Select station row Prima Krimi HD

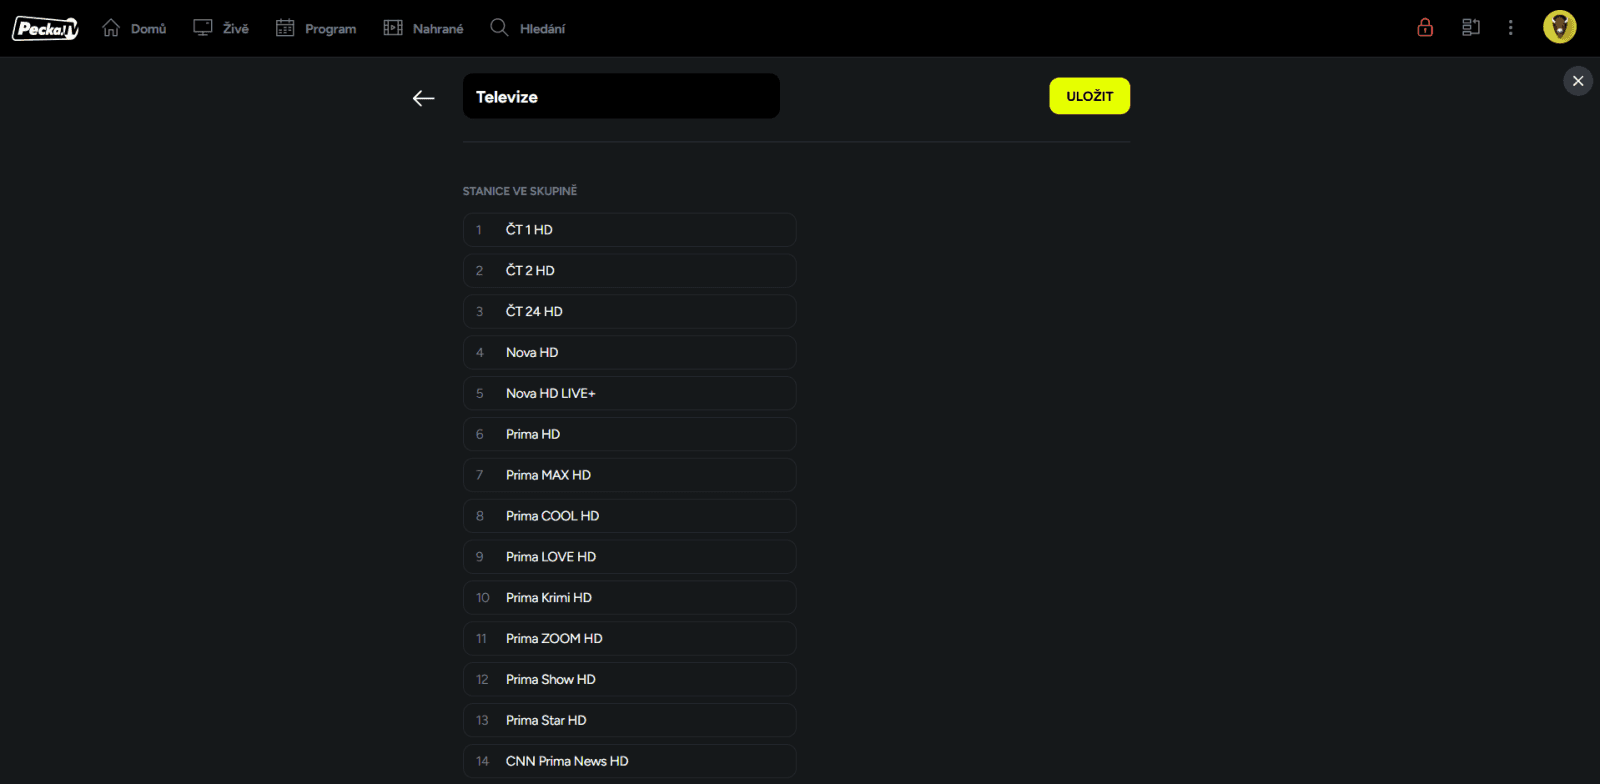click(x=629, y=598)
